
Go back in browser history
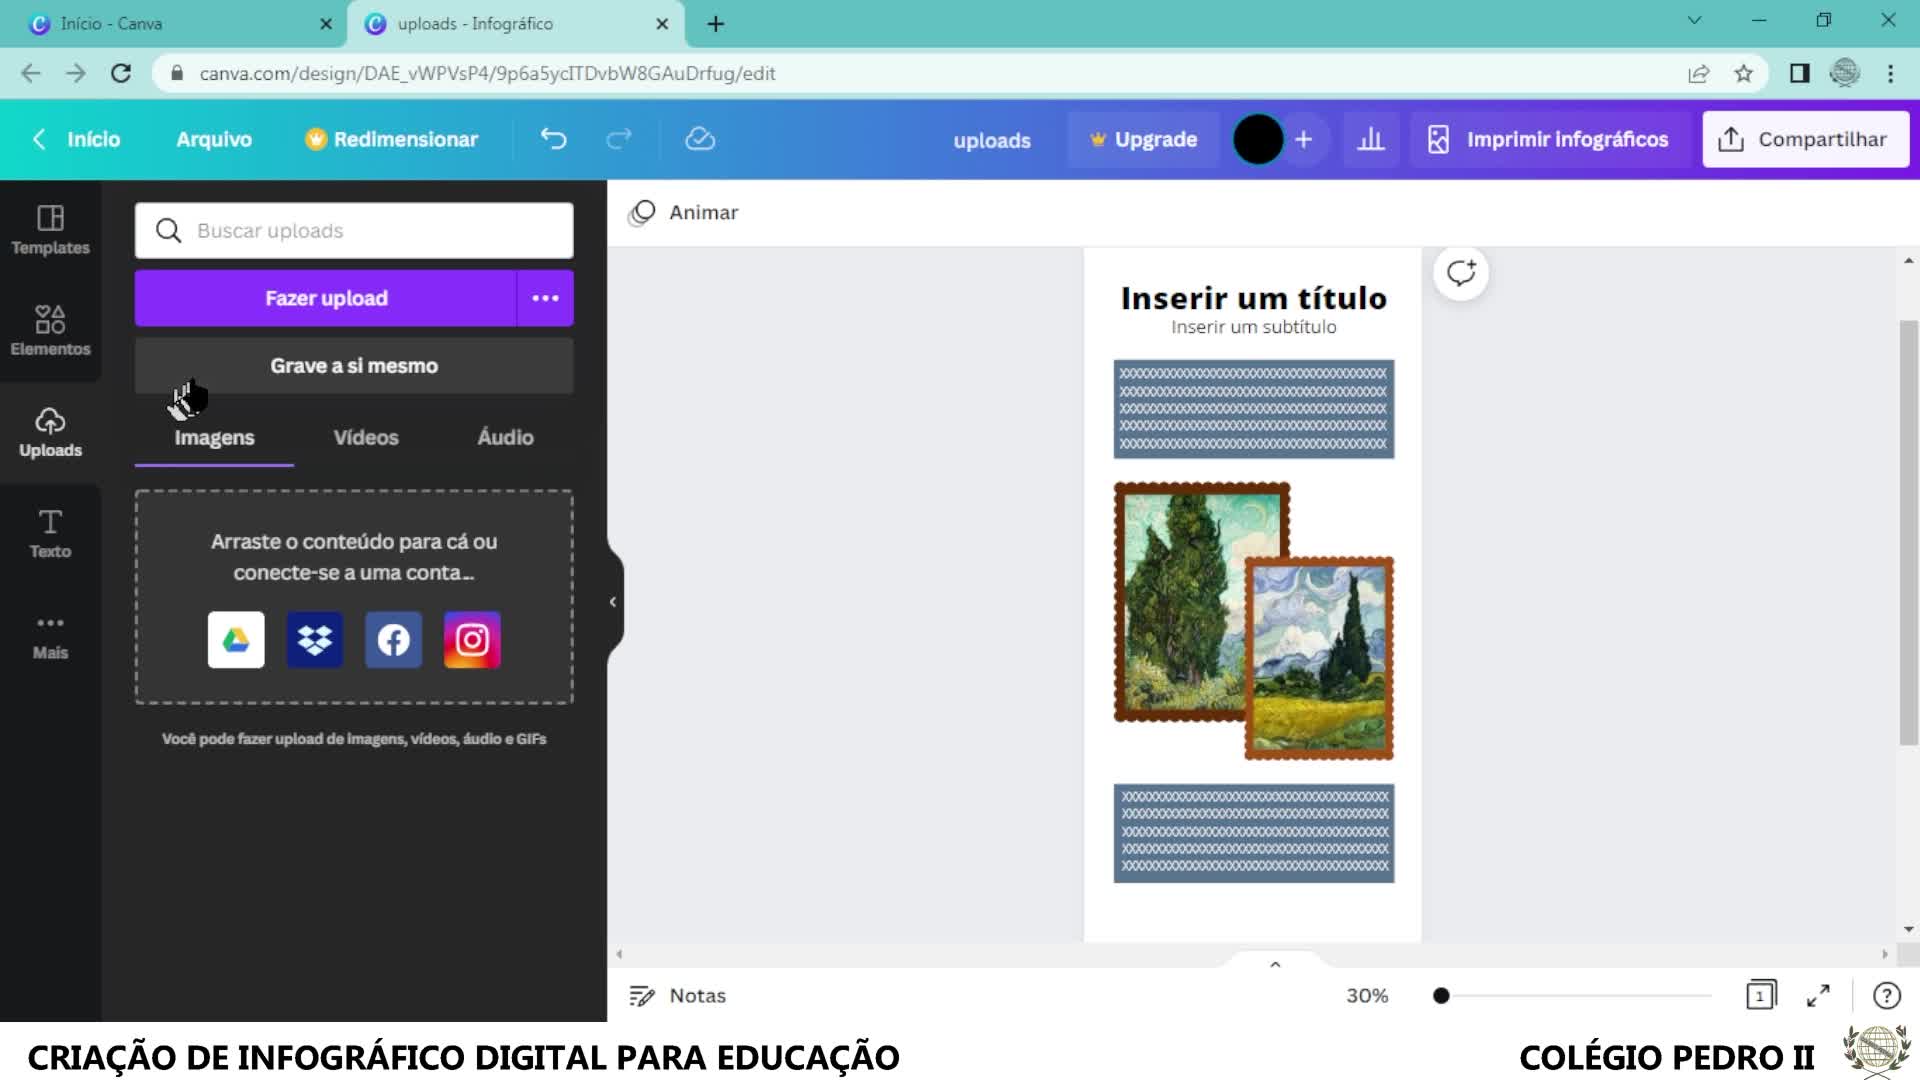click(31, 73)
